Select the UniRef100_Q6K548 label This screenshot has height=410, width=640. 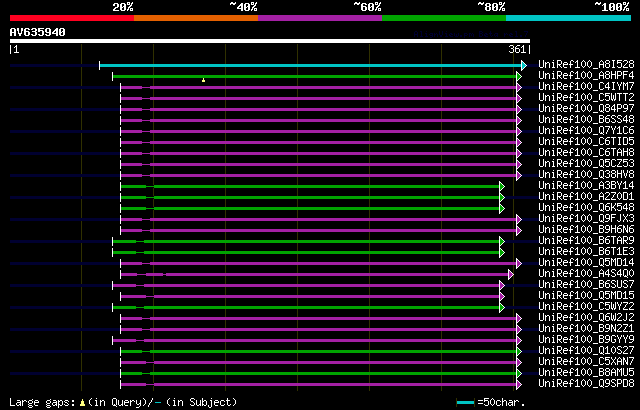coord(586,208)
